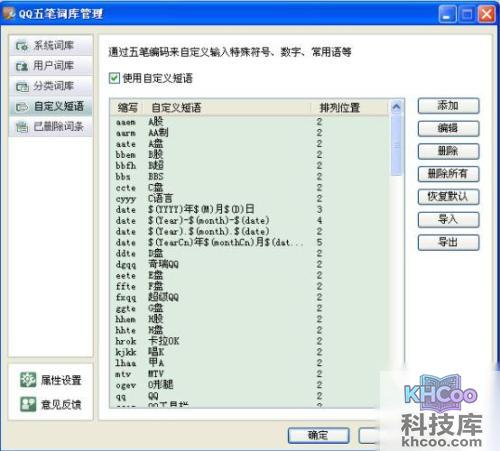
Task: Select the row bbs BBS
Action: coord(250,177)
